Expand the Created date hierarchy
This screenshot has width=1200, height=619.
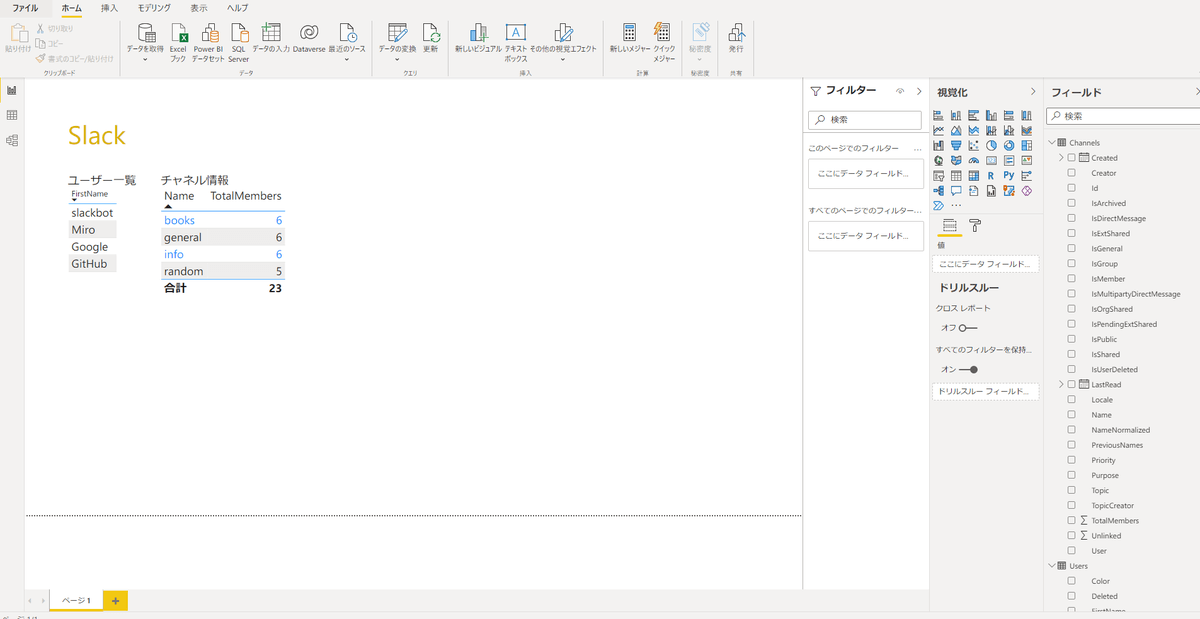pyautogui.click(x=1061, y=158)
